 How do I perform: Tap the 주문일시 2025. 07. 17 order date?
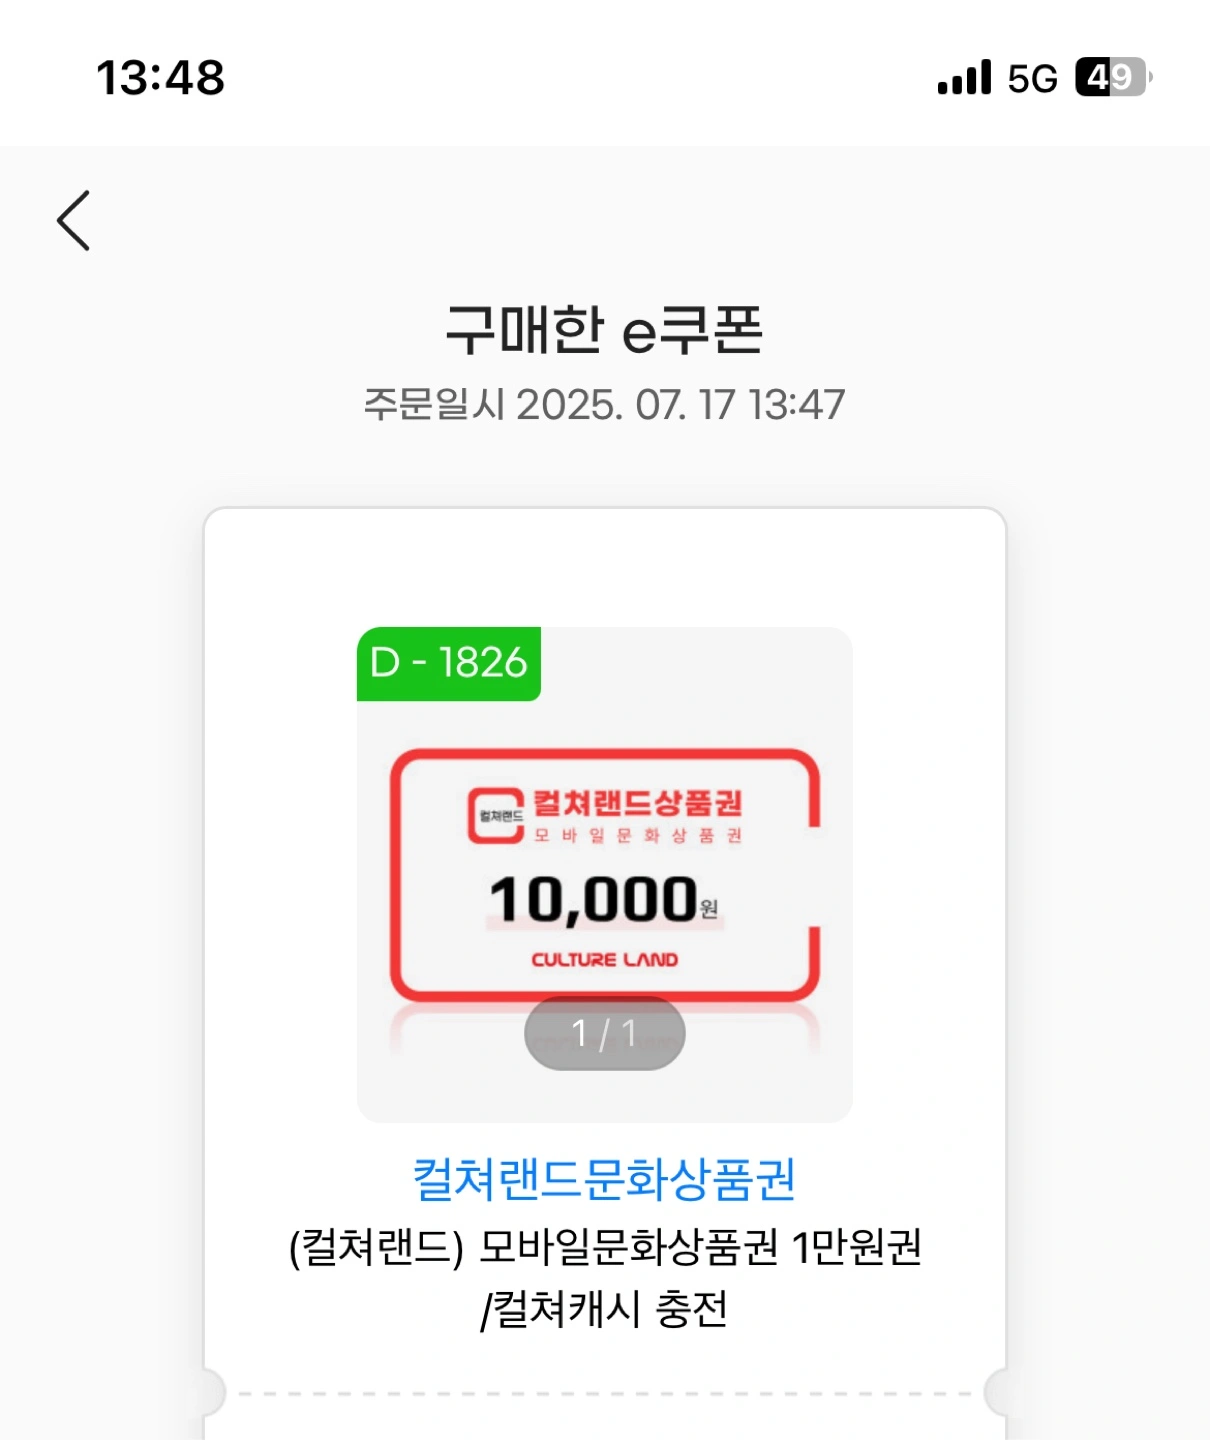(604, 405)
